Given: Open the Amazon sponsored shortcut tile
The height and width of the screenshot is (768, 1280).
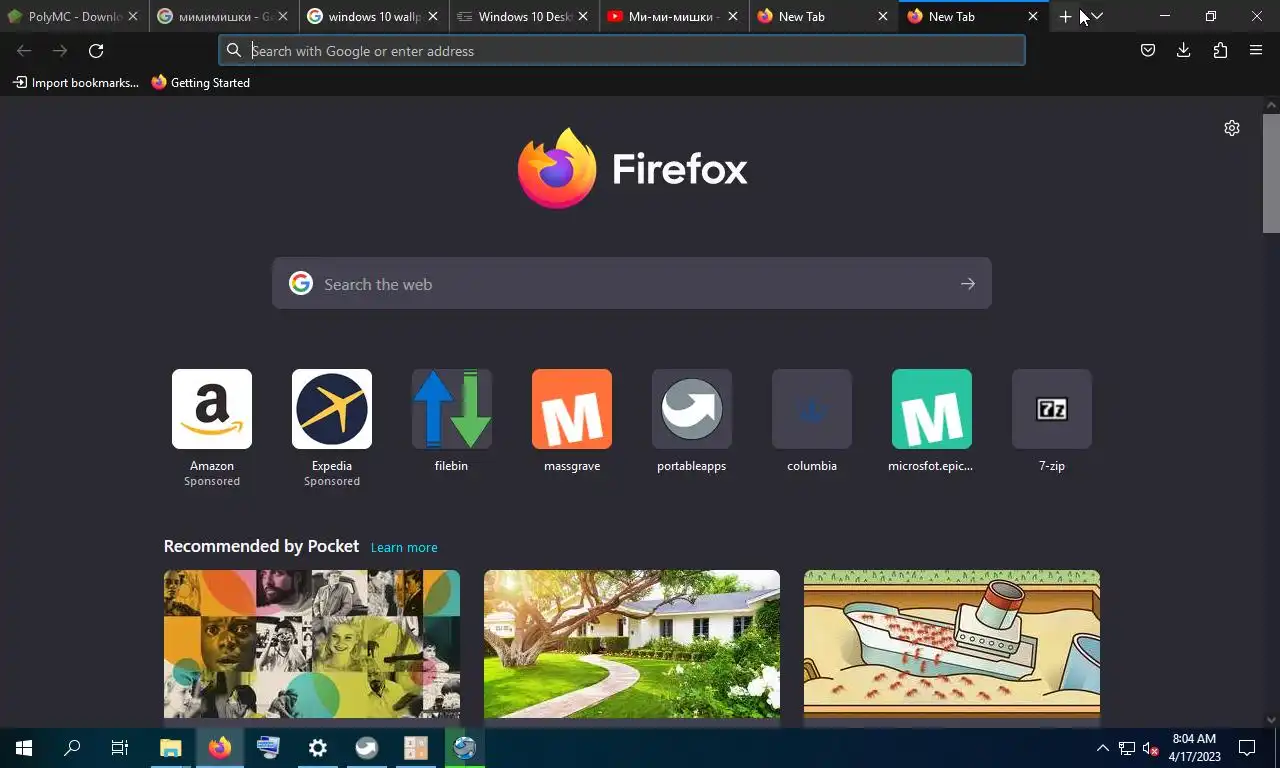Looking at the screenshot, I should pos(212,409).
